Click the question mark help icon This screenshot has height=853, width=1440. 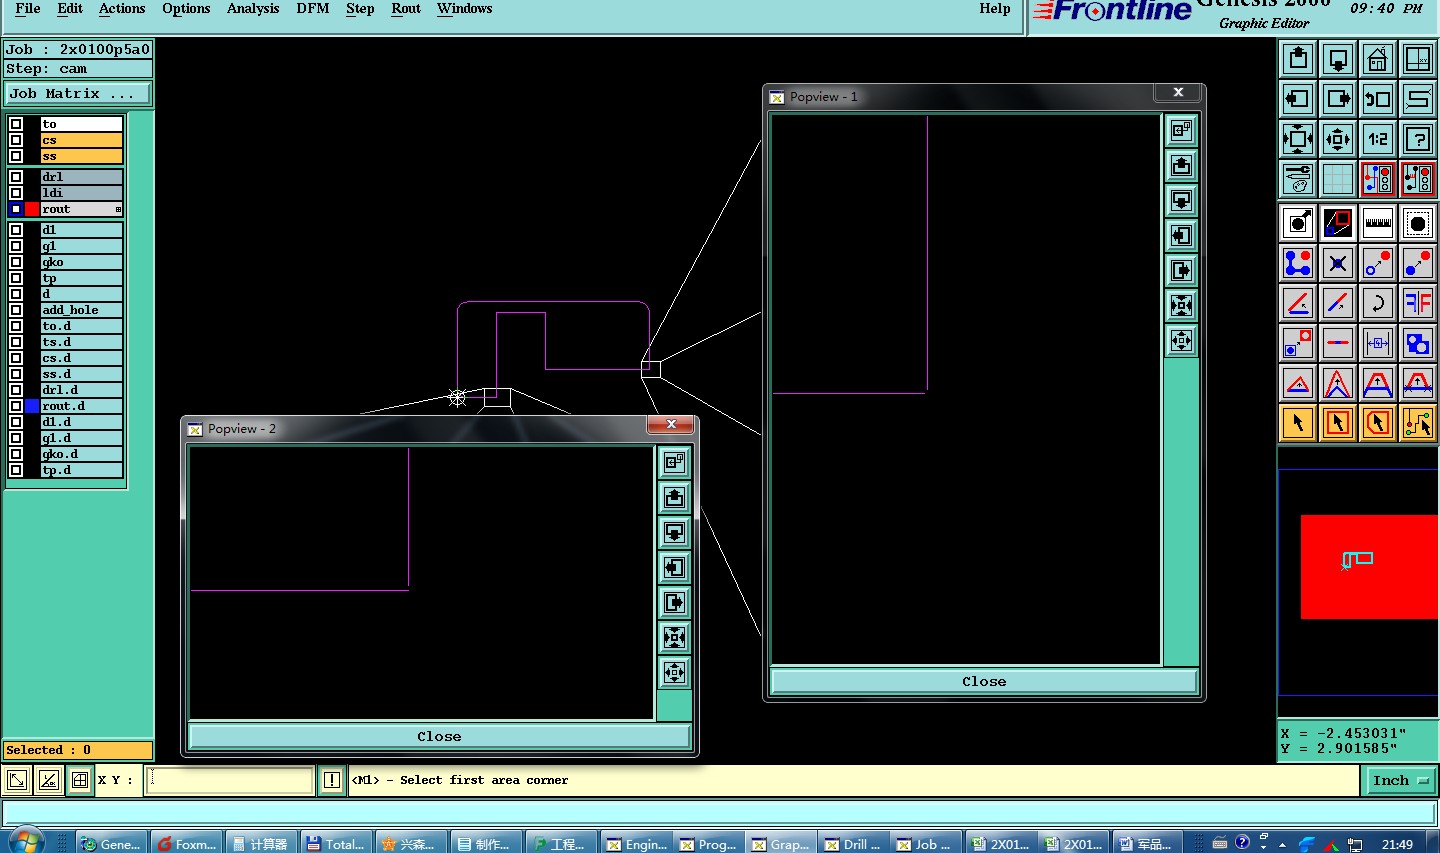1418,139
